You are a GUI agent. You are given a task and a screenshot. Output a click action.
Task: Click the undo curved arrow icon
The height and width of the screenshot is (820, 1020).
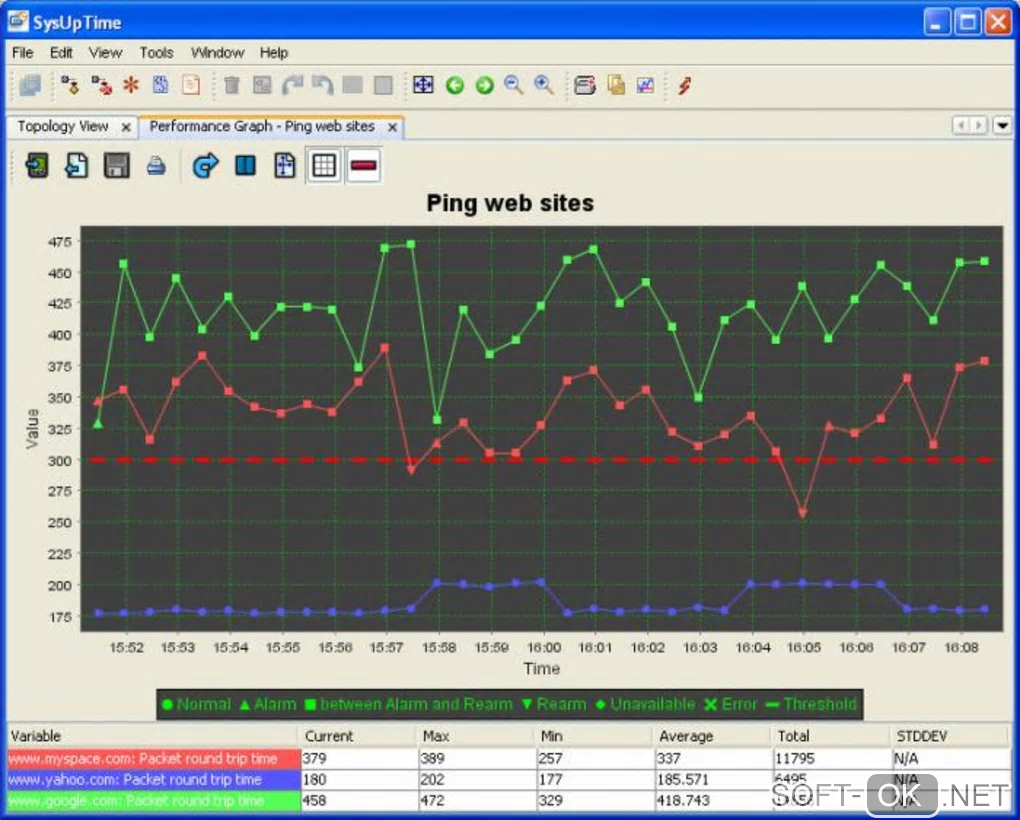[323, 85]
